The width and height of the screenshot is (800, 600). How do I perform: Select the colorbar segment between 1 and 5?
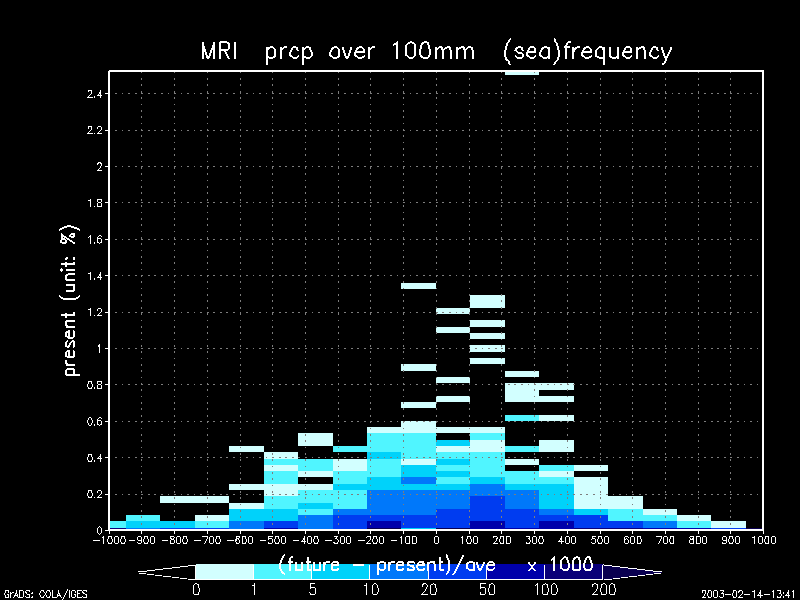pyautogui.click(x=283, y=571)
